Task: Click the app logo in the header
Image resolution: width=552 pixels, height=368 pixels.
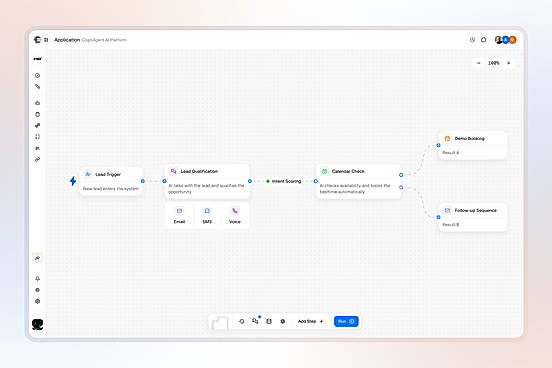Action: pyautogui.click(x=37, y=40)
